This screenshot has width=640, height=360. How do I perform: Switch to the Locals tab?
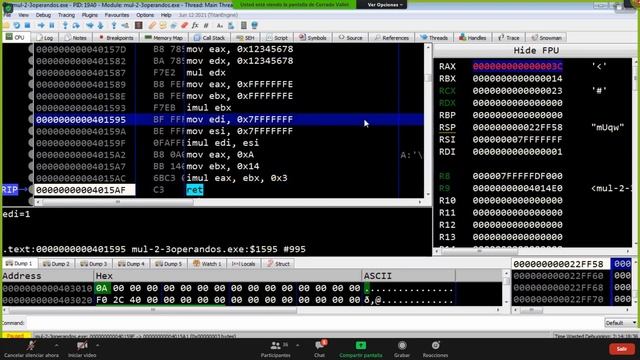coord(244,264)
